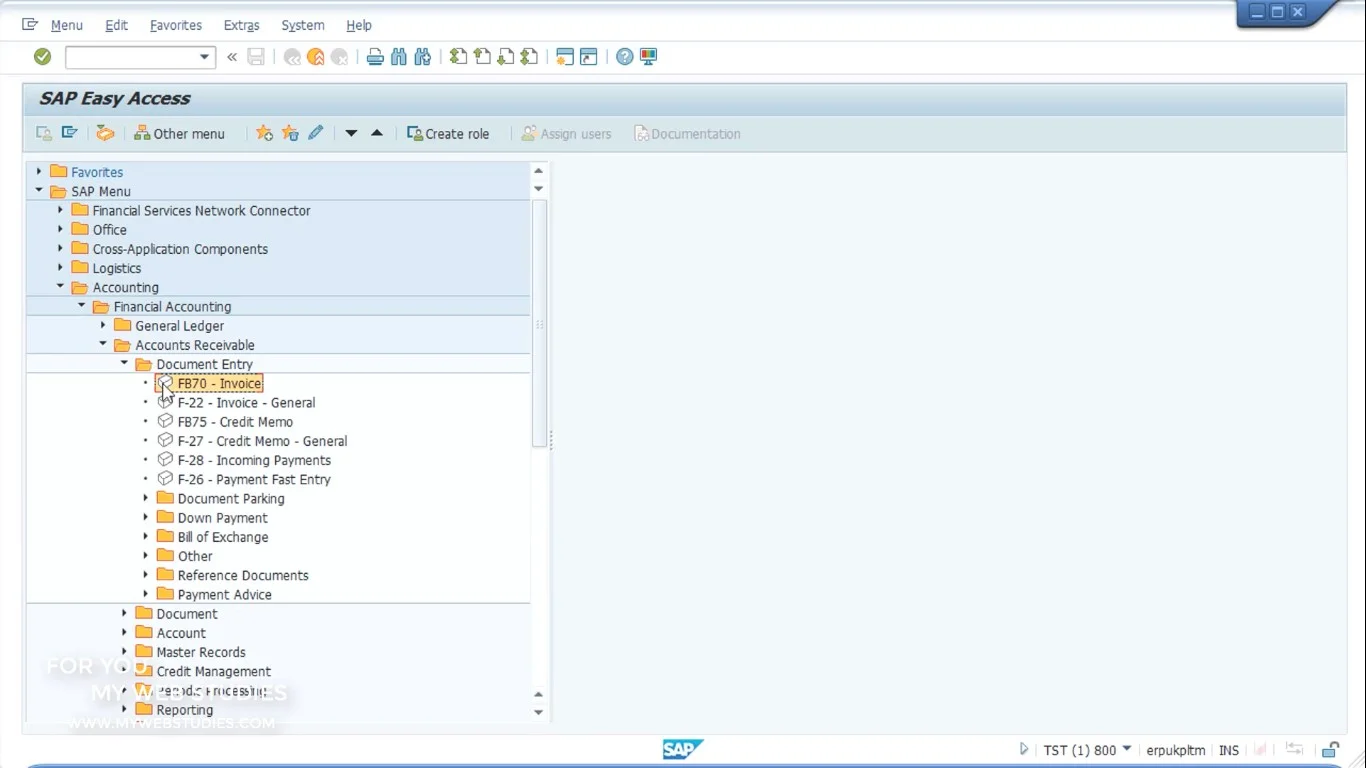Screen dimensions: 1366x768
Task: Collapse the Document Entry folder
Action: 124,364
